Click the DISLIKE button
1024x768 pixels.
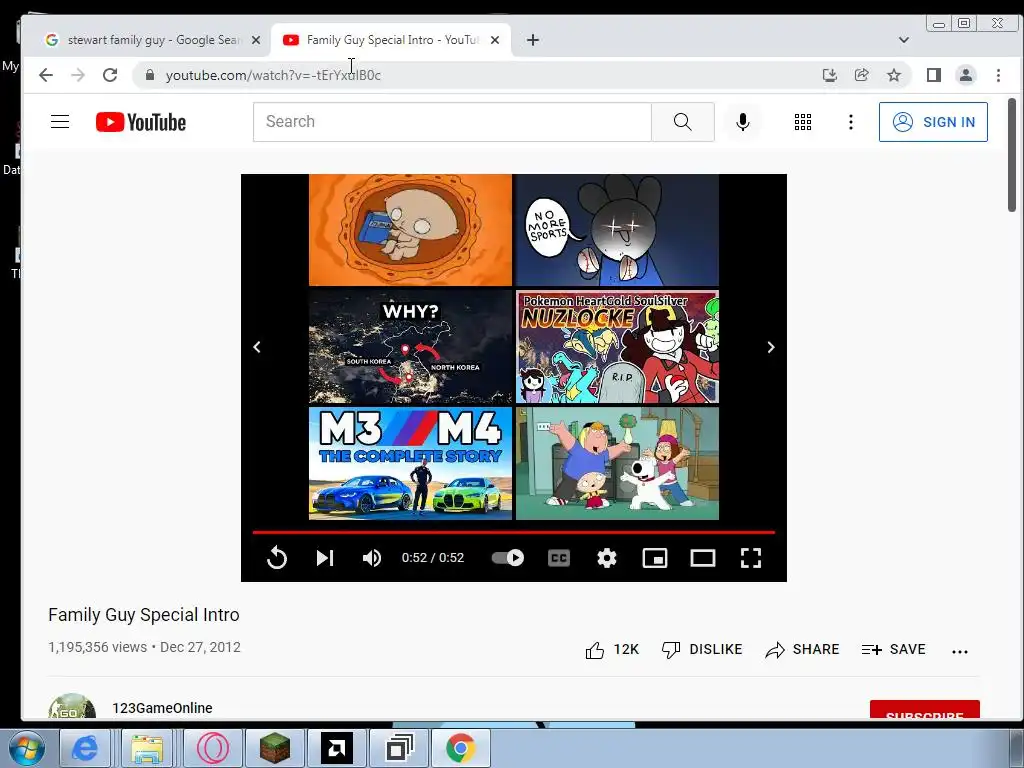[x=702, y=650]
